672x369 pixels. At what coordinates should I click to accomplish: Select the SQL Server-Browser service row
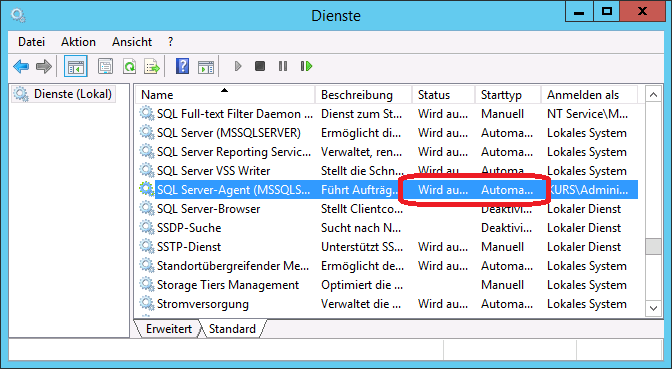(x=387, y=209)
